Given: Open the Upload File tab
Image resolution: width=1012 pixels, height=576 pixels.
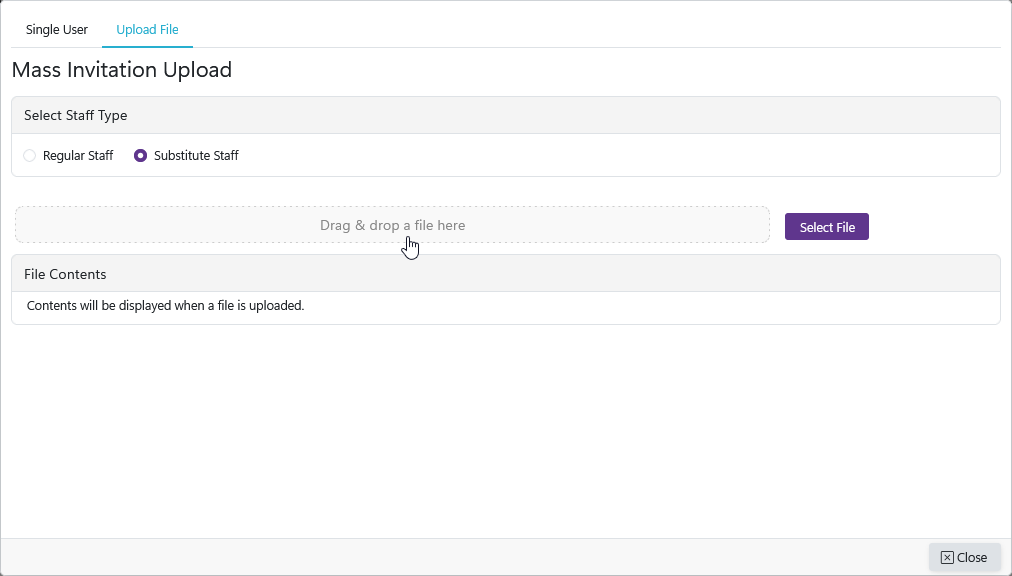Looking at the screenshot, I should click(x=147, y=29).
